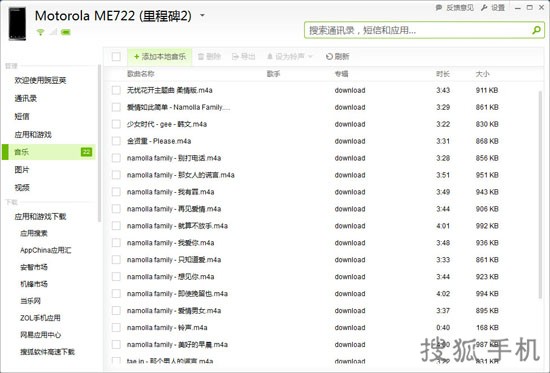Open 应用和游戏 apps and games in sidebar

pyautogui.click(x=33, y=134)
